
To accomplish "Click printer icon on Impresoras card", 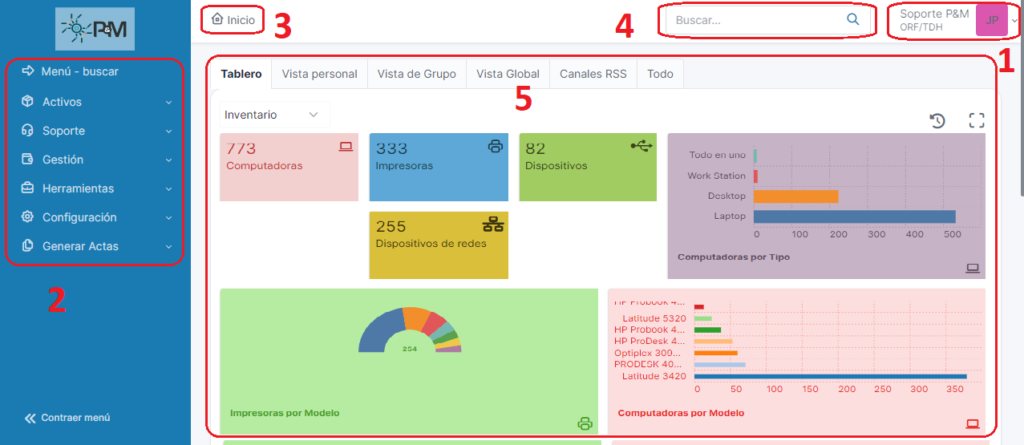I will coord(494,146).
